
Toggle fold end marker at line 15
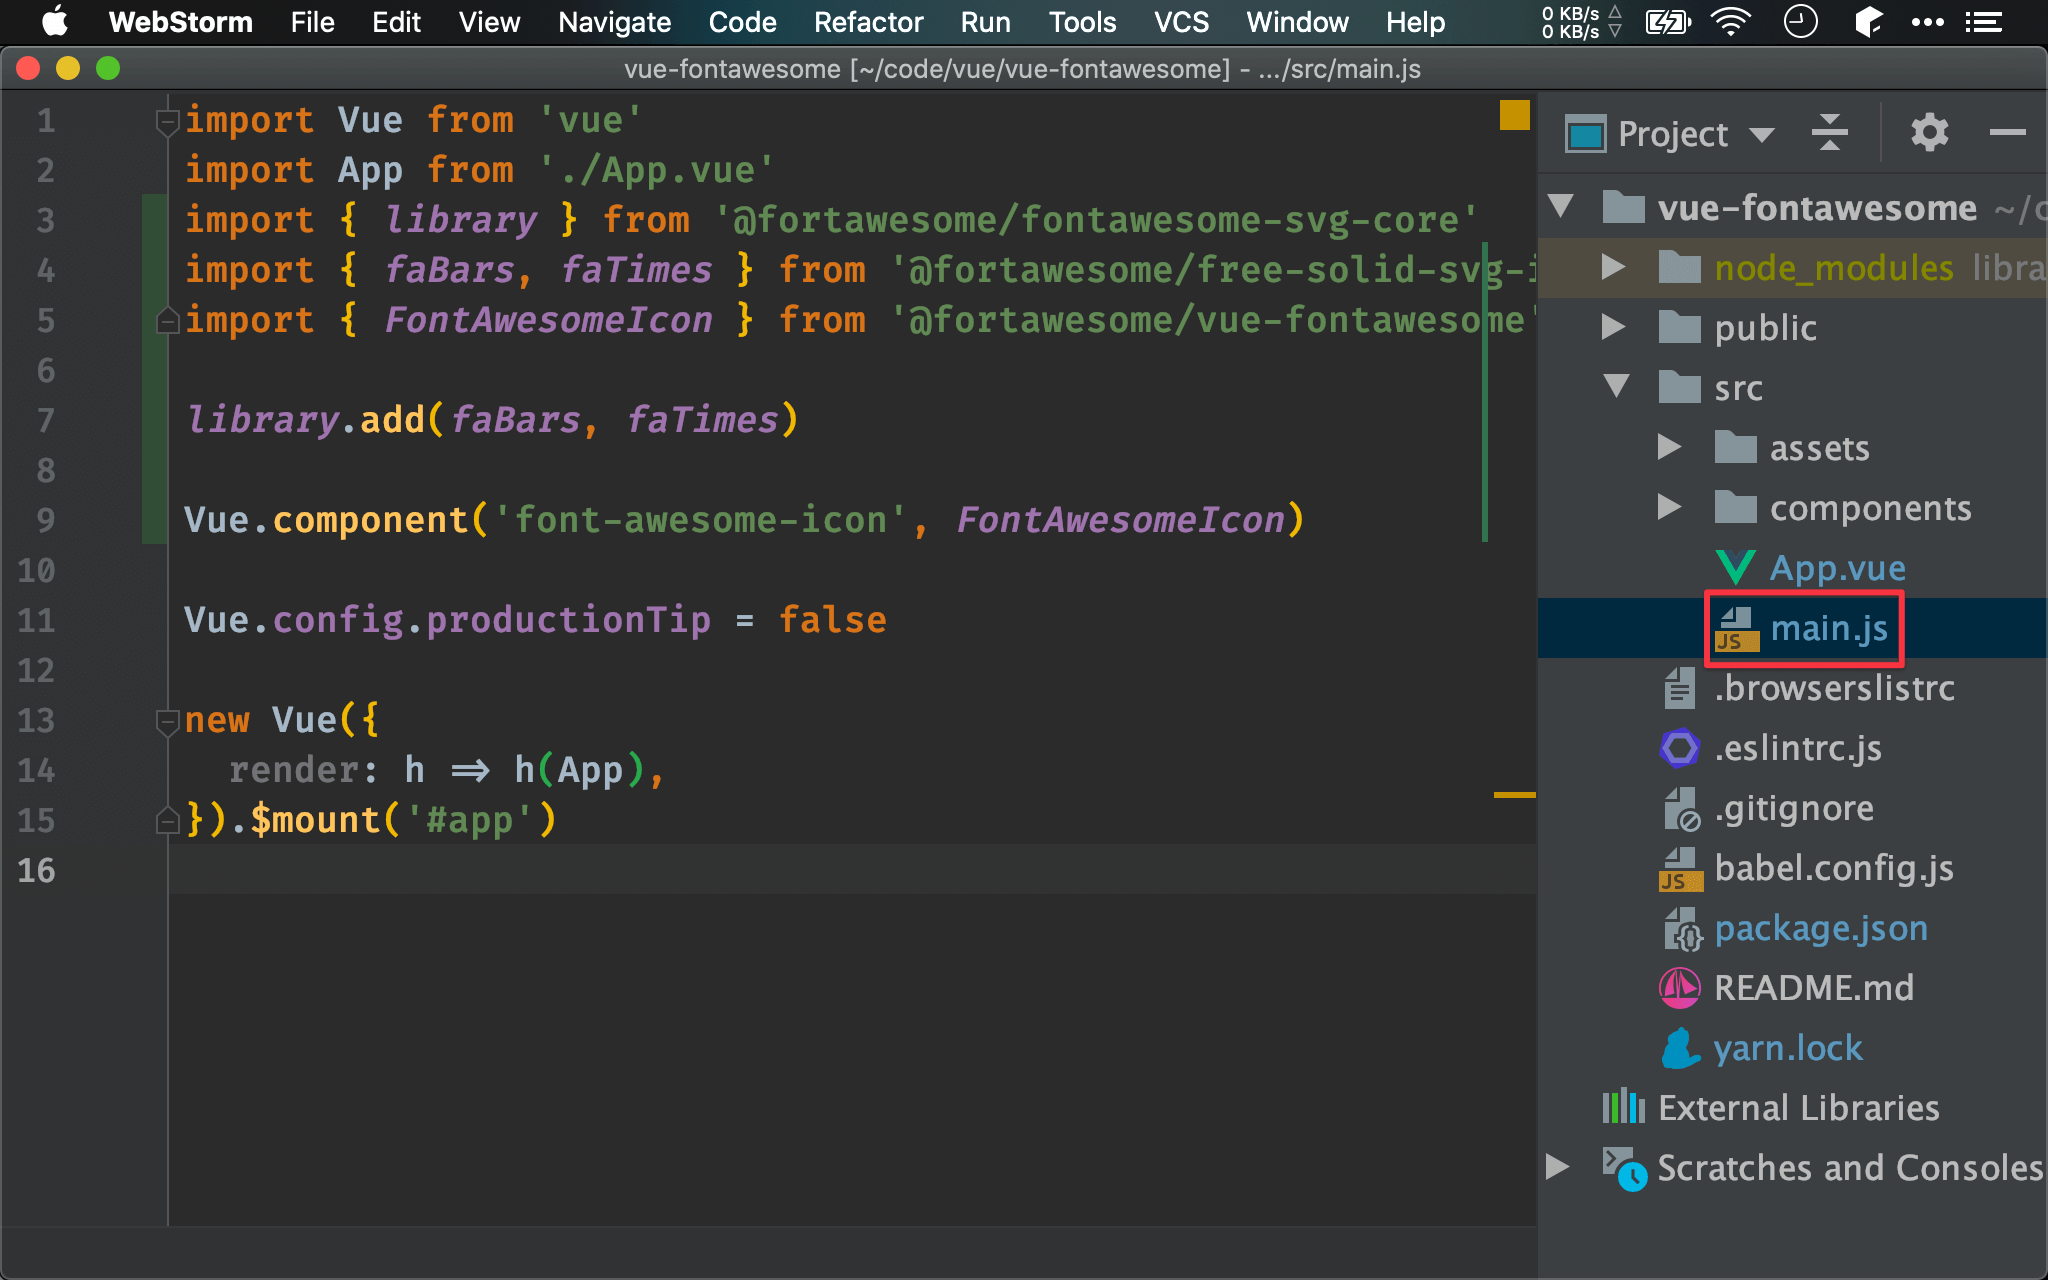point(167,820)
